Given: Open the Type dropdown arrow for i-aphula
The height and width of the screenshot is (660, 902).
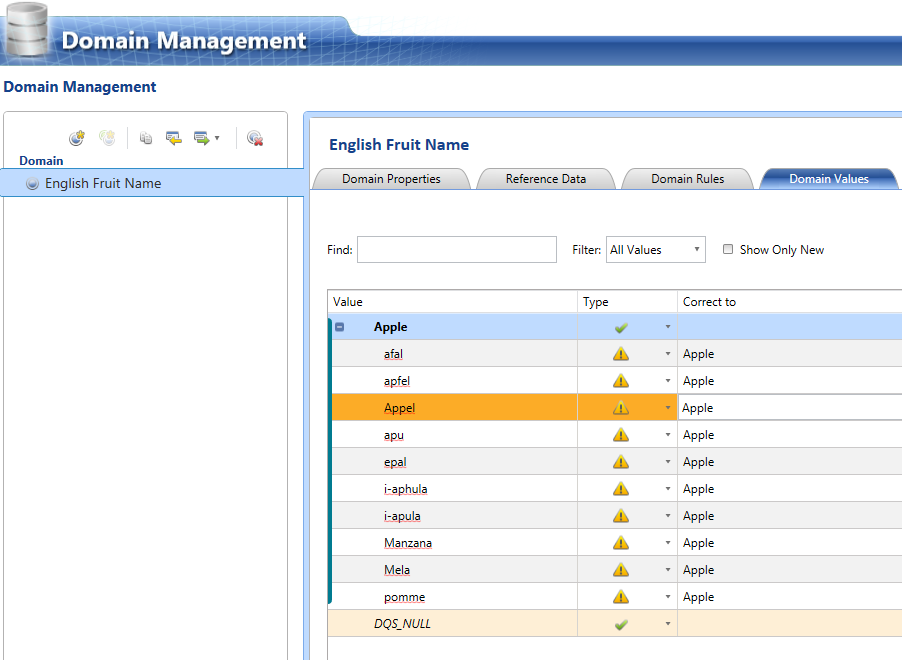Looking at the screenshot, I should tap(668, 489).
